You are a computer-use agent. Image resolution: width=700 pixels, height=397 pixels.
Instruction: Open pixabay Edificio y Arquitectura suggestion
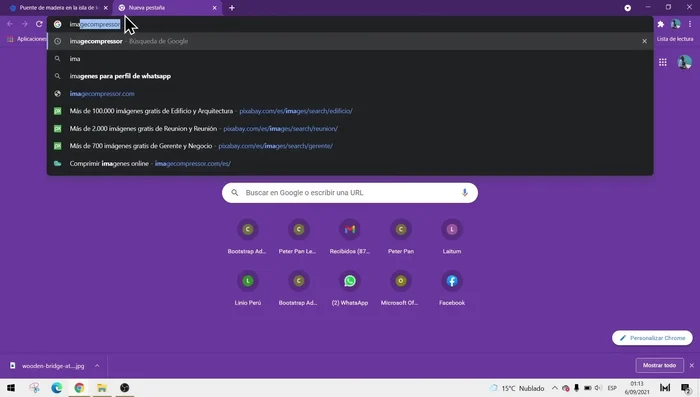coord(350,111)
